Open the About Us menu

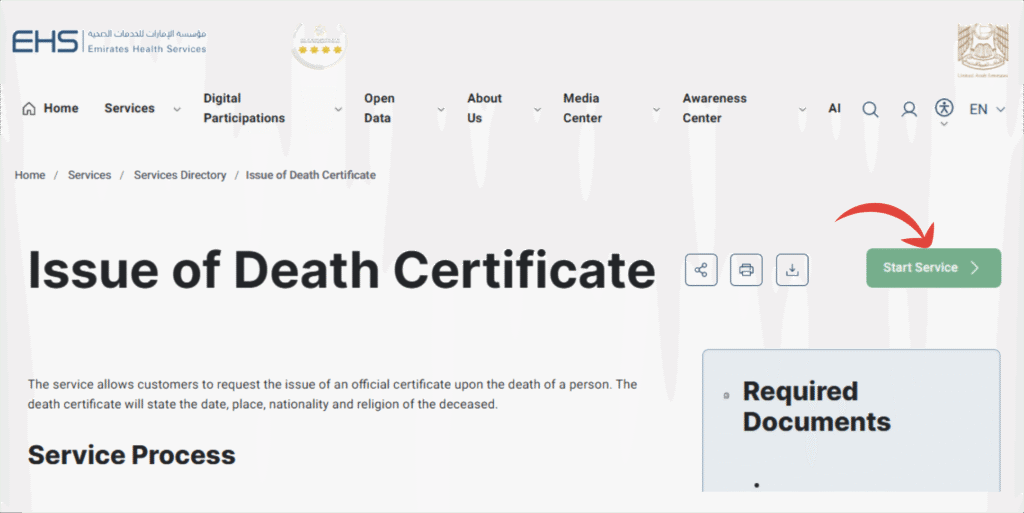(484, 108)
